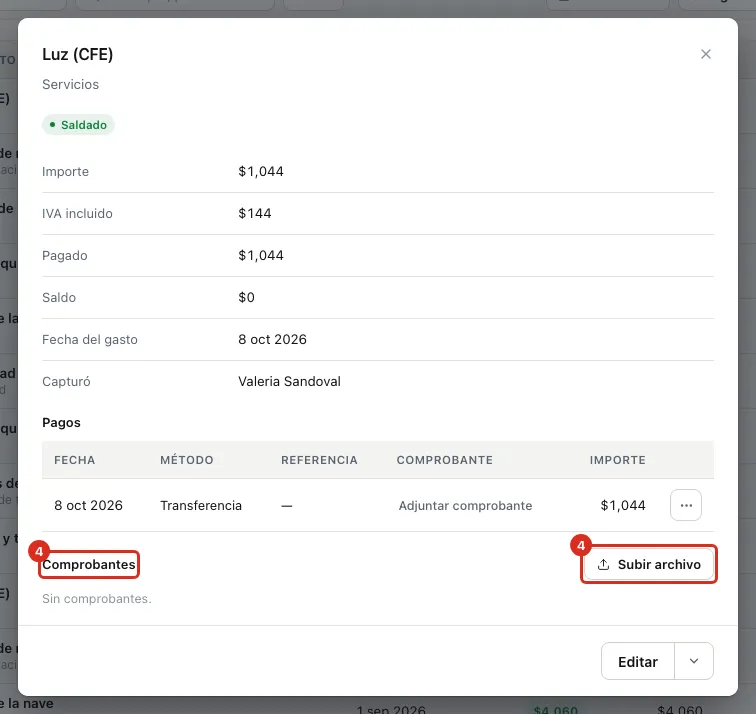
Task: Click the Subir archivo button
Action: (x=648, y=564)
